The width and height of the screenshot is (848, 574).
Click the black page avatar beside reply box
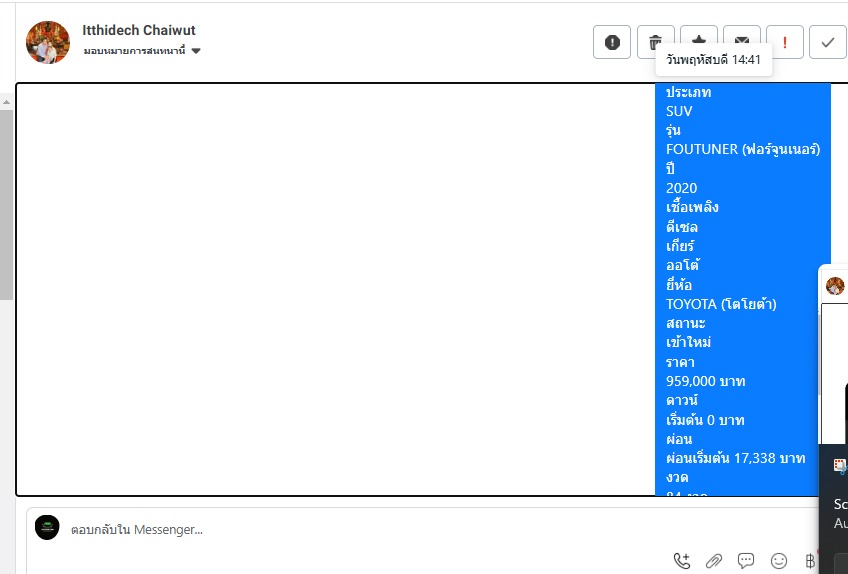pyautogui.click(x=47, y=527)
